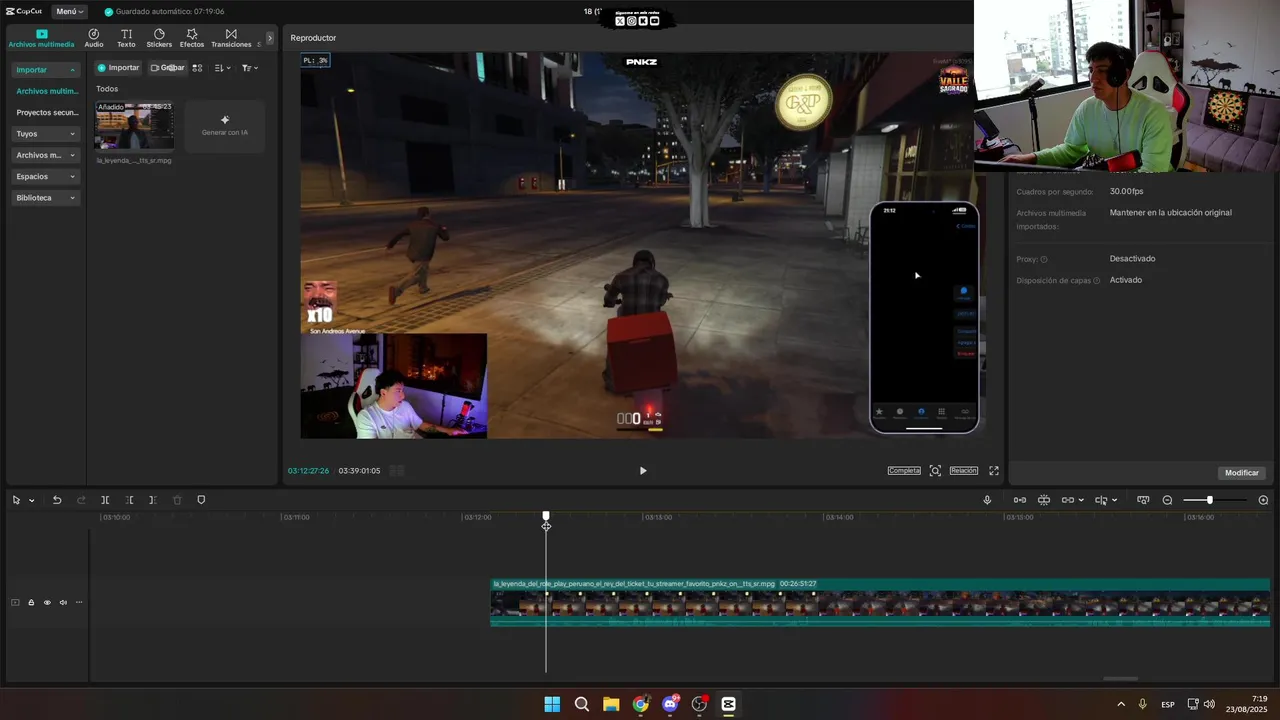Adjust the timeline zoom slider
This screenshot has width=1280, height=720.
1209,500
